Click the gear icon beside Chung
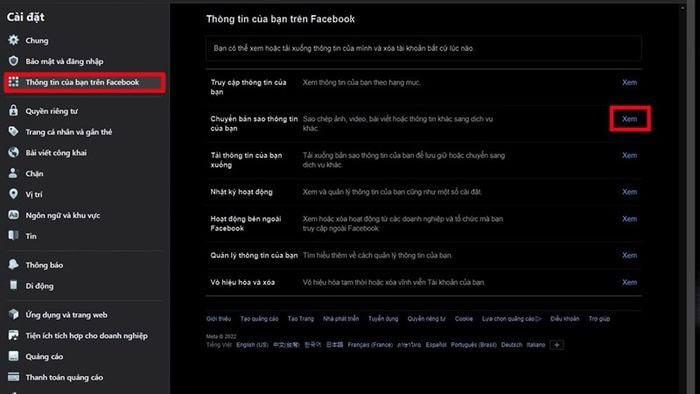Screen dimensions: 700x394 click(13, 40)
